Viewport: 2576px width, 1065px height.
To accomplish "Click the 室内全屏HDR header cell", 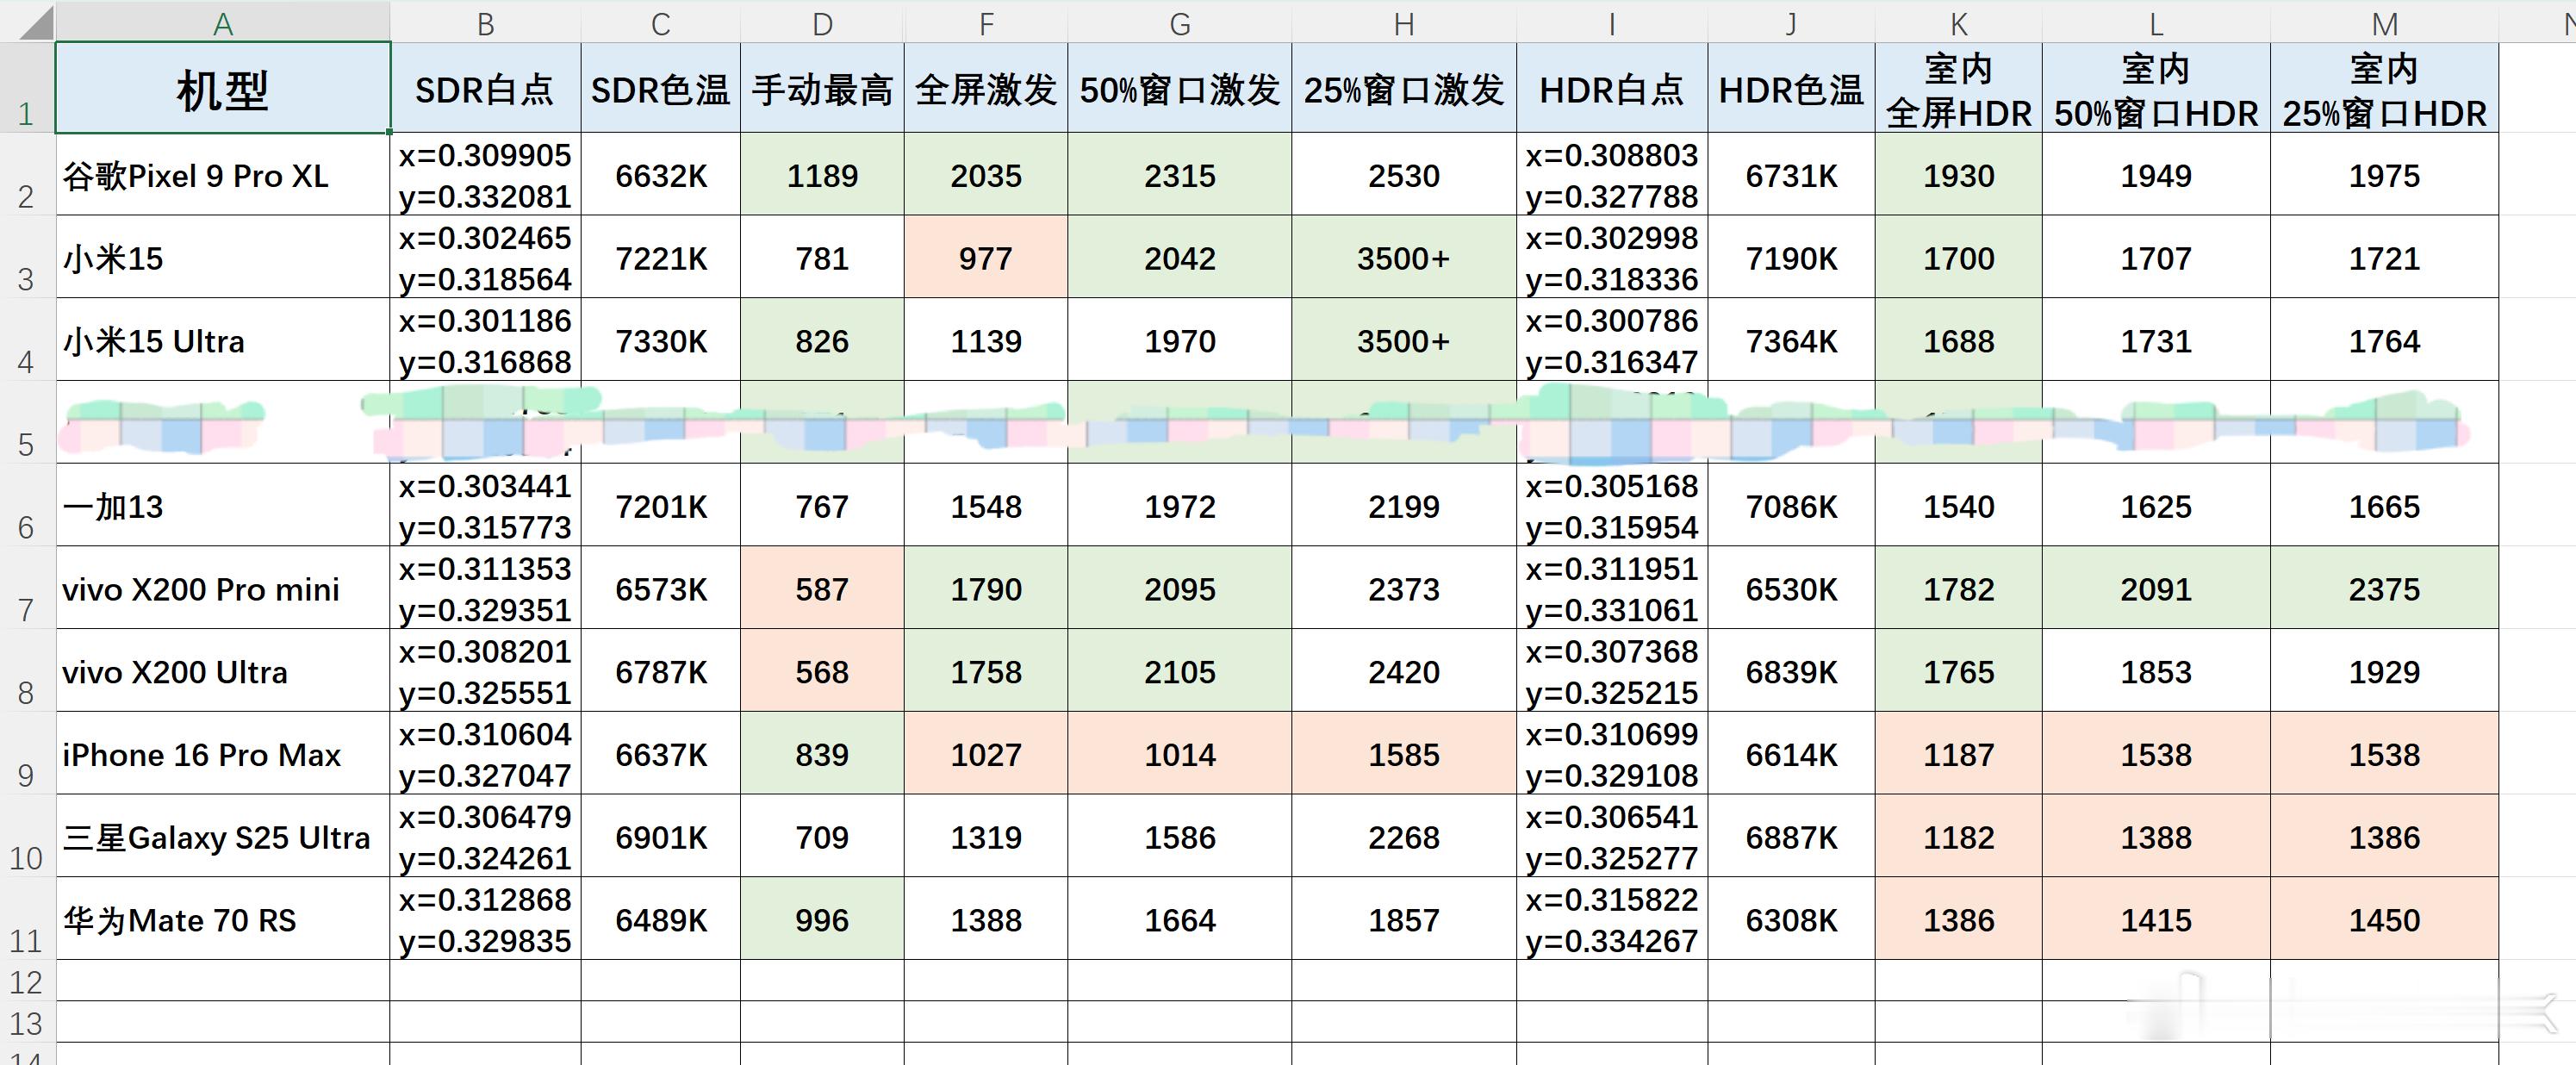I will [1958, 88].
